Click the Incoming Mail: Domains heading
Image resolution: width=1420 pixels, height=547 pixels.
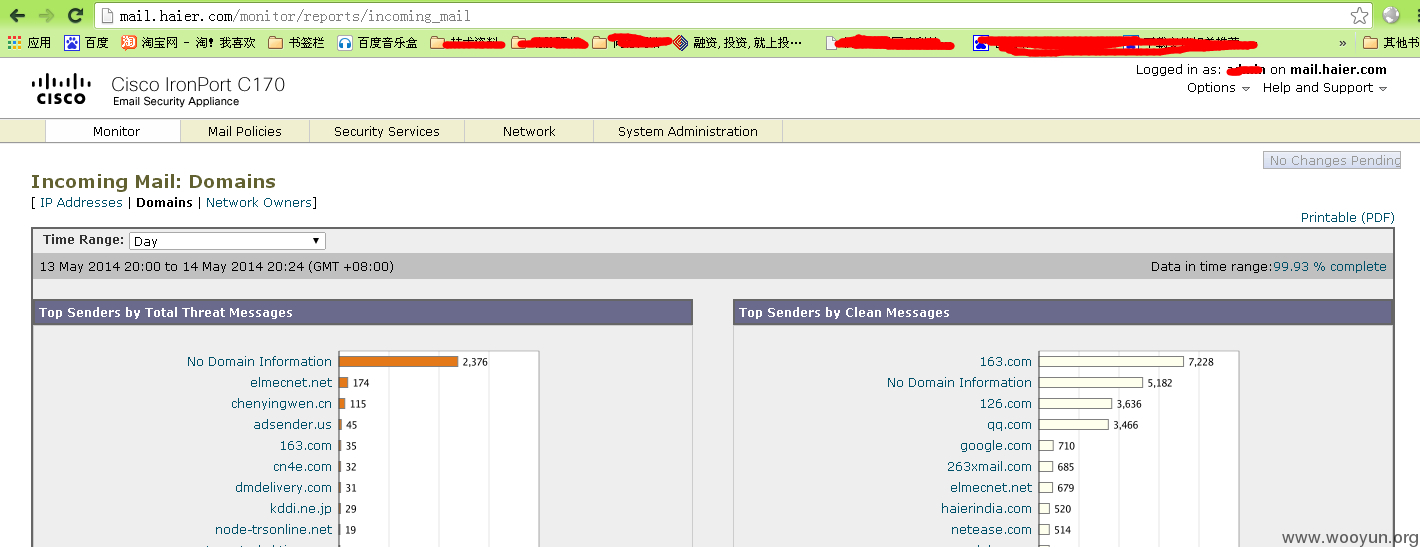click(x=153, y=181)
